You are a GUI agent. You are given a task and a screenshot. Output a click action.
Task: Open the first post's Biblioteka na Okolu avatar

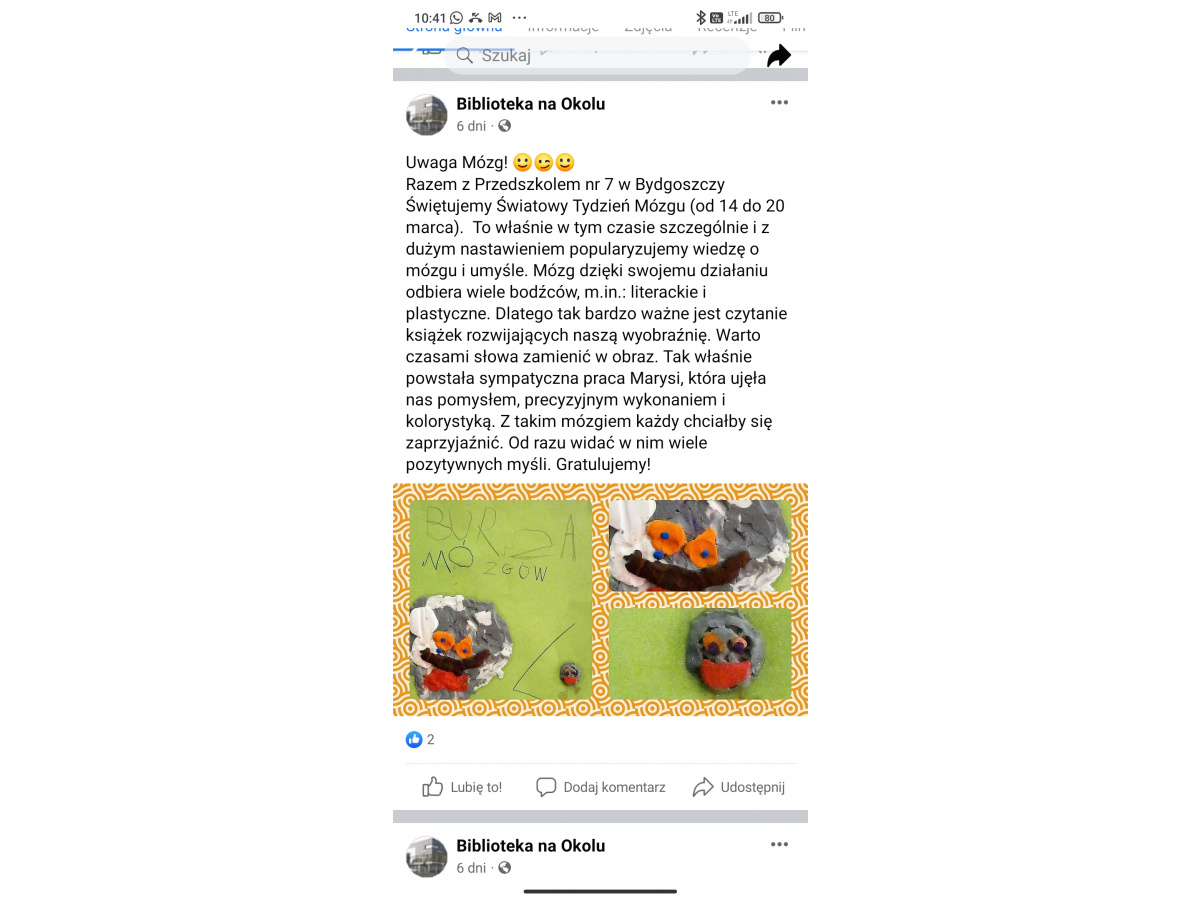coord(427,115)
